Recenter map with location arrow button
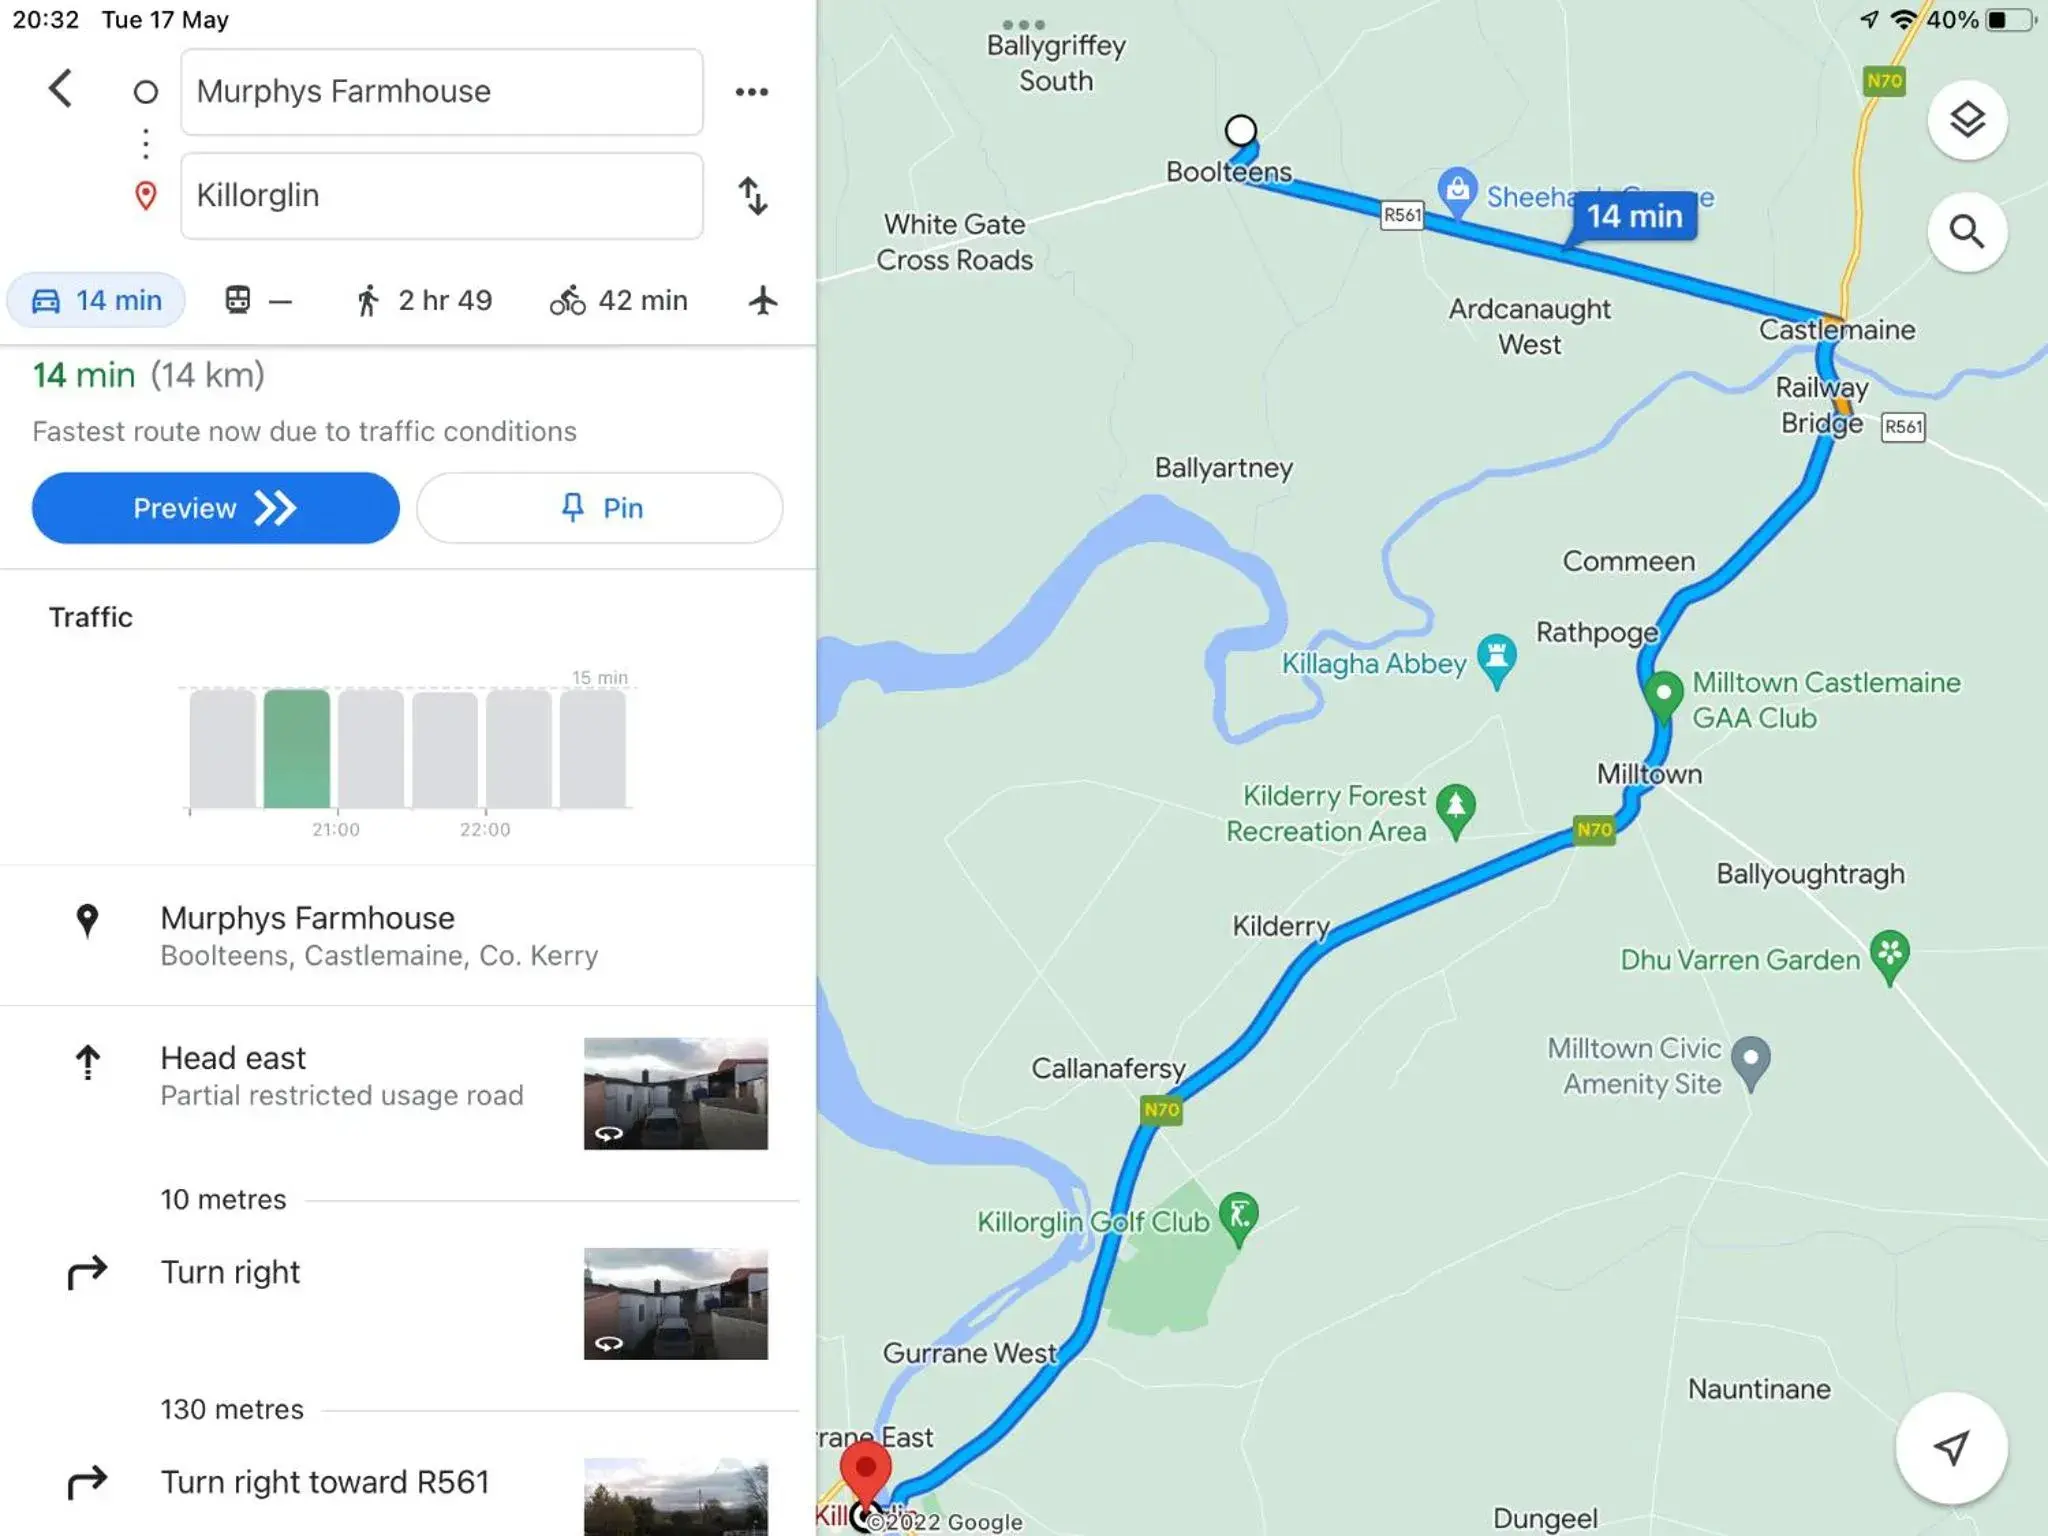 click(1950, 1447)
